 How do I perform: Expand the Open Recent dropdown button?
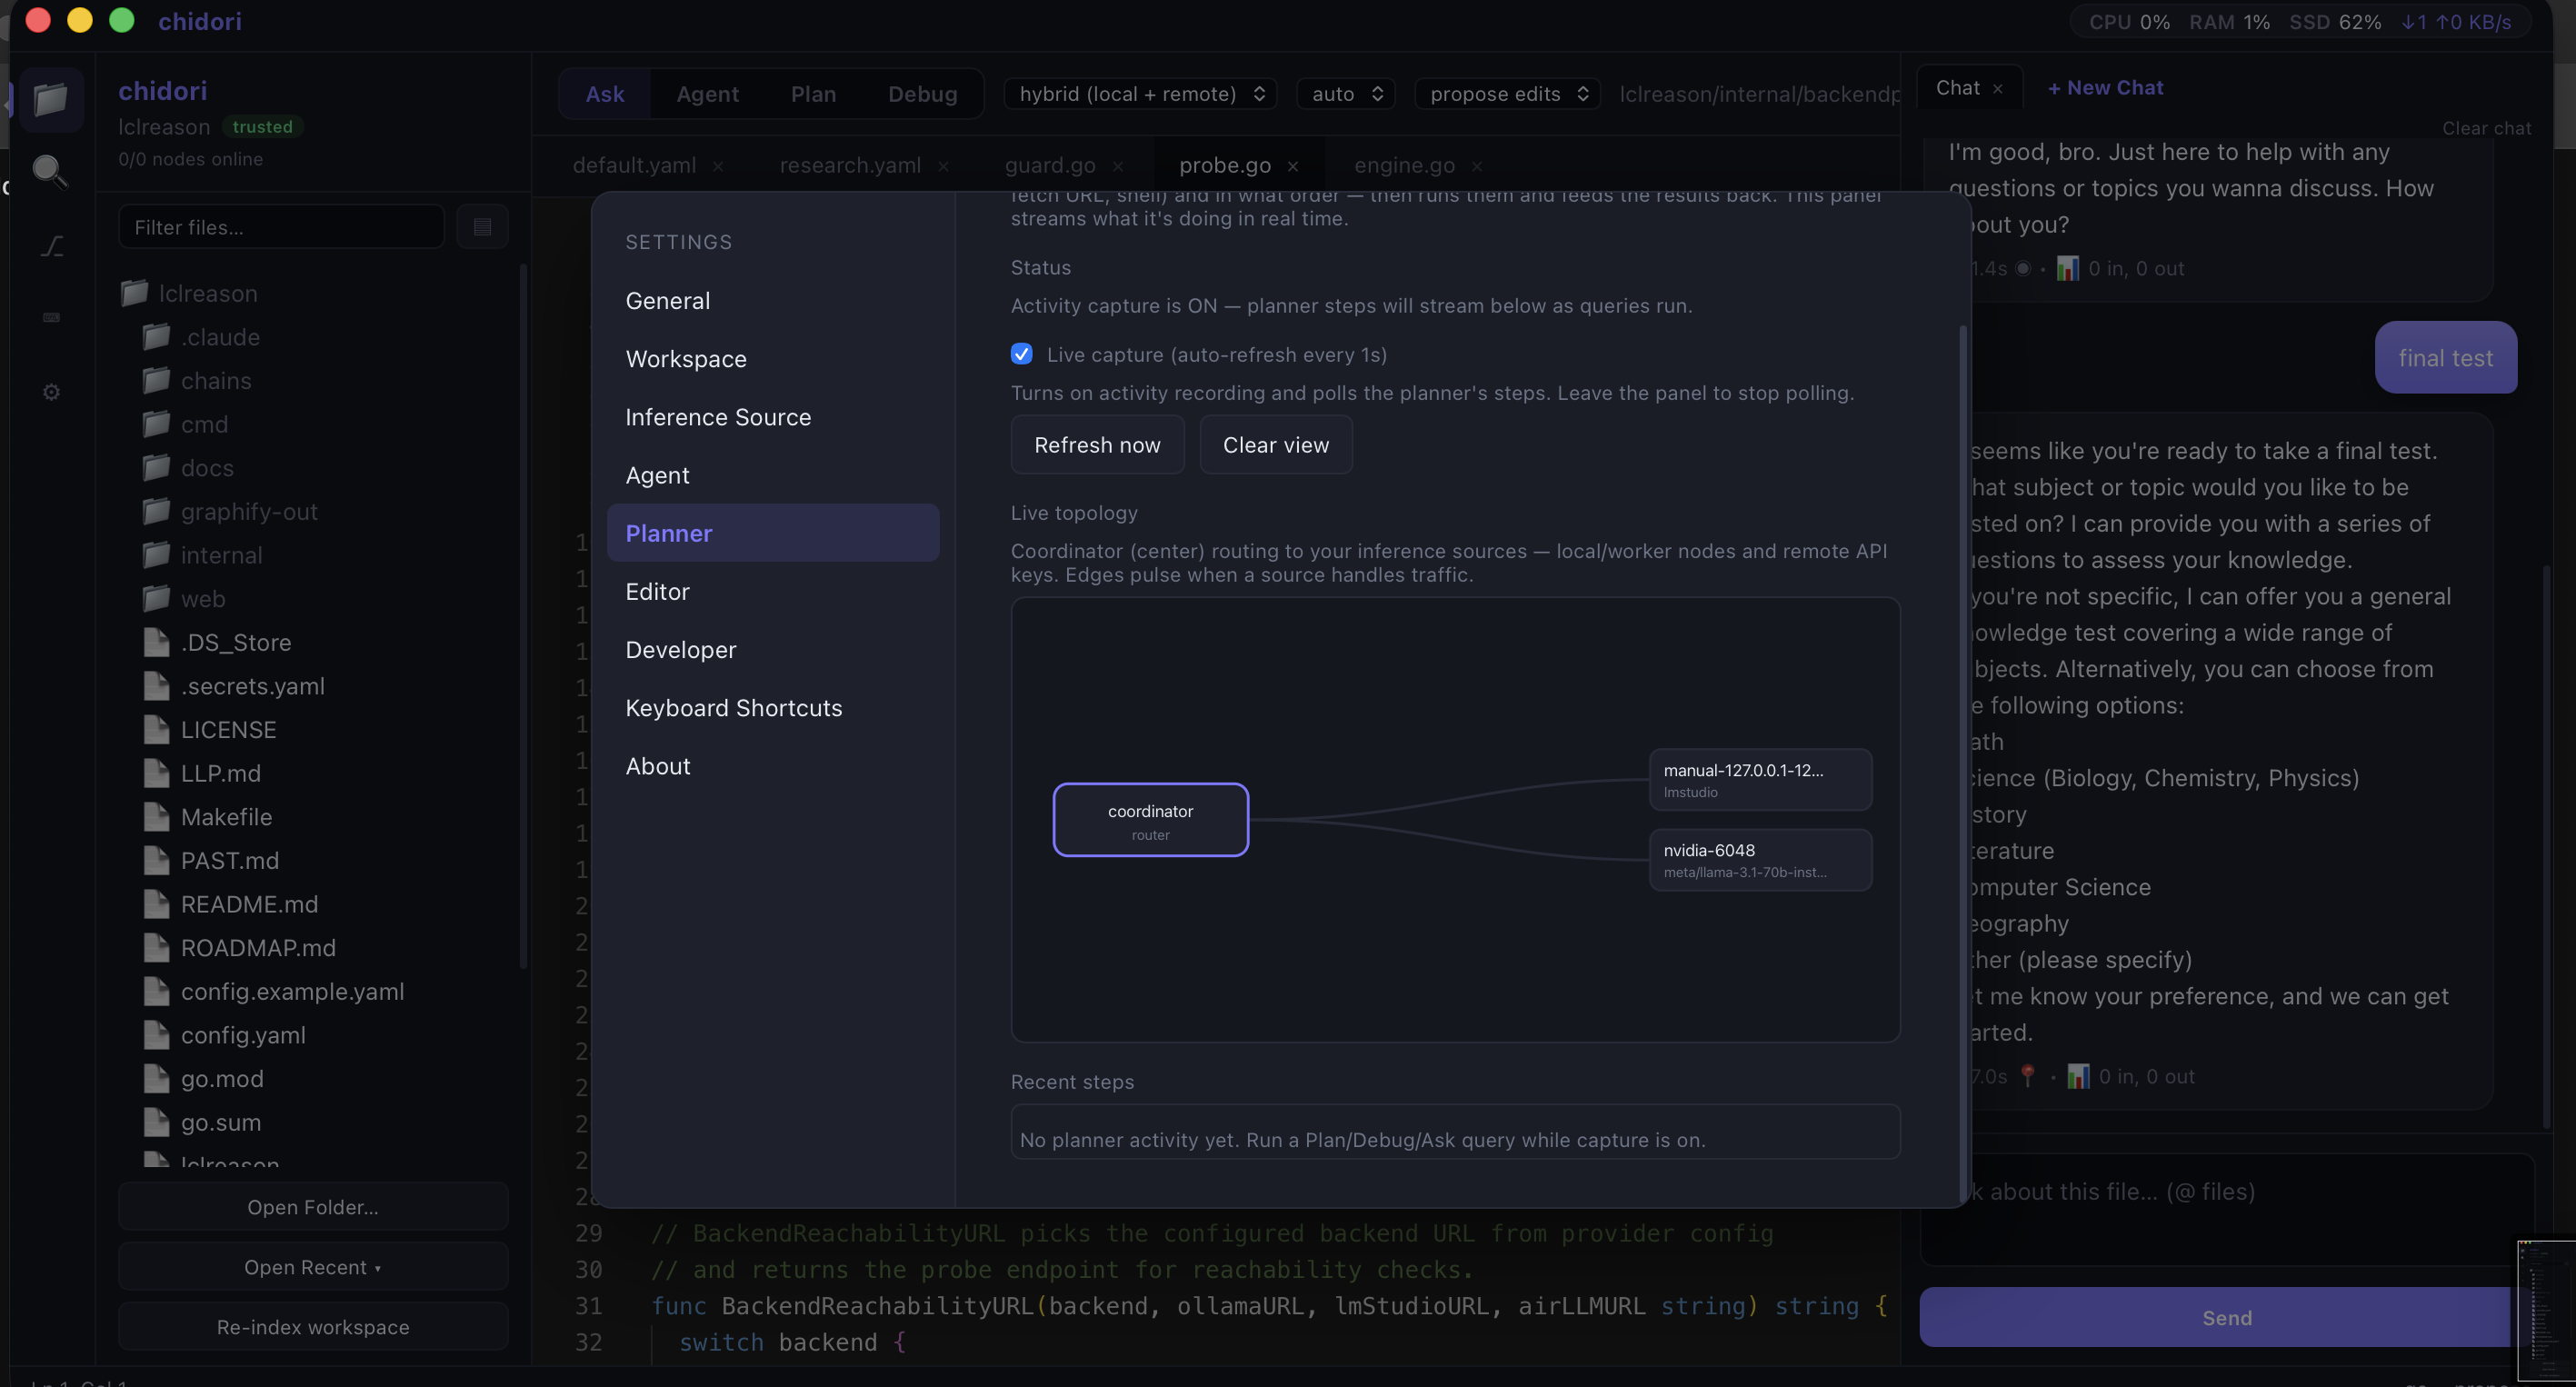[313, 1267]
